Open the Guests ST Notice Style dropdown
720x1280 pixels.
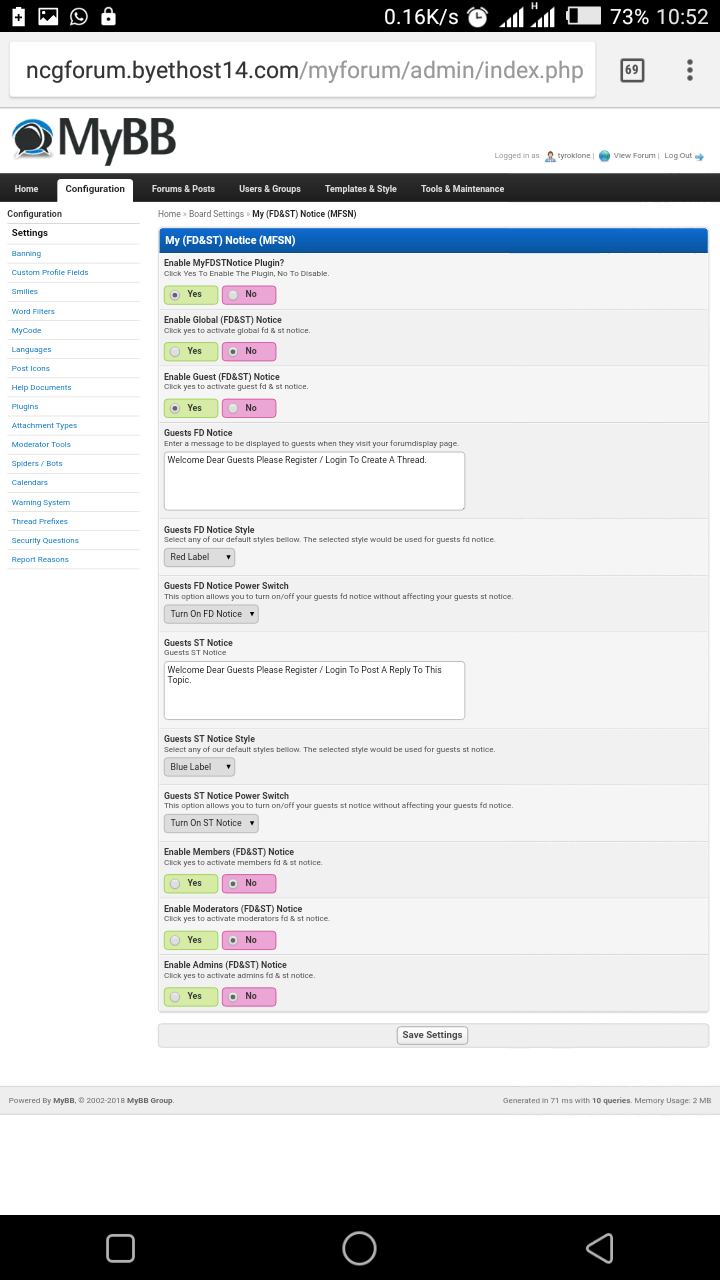[x=199, y=767]
